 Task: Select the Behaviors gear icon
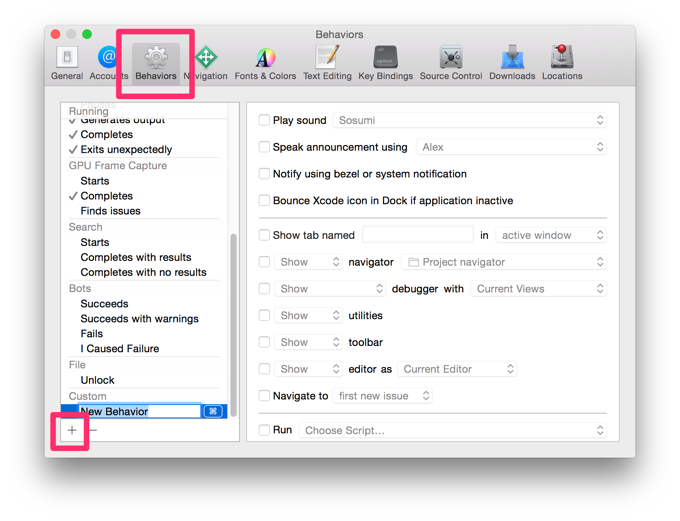click(156, 57)
